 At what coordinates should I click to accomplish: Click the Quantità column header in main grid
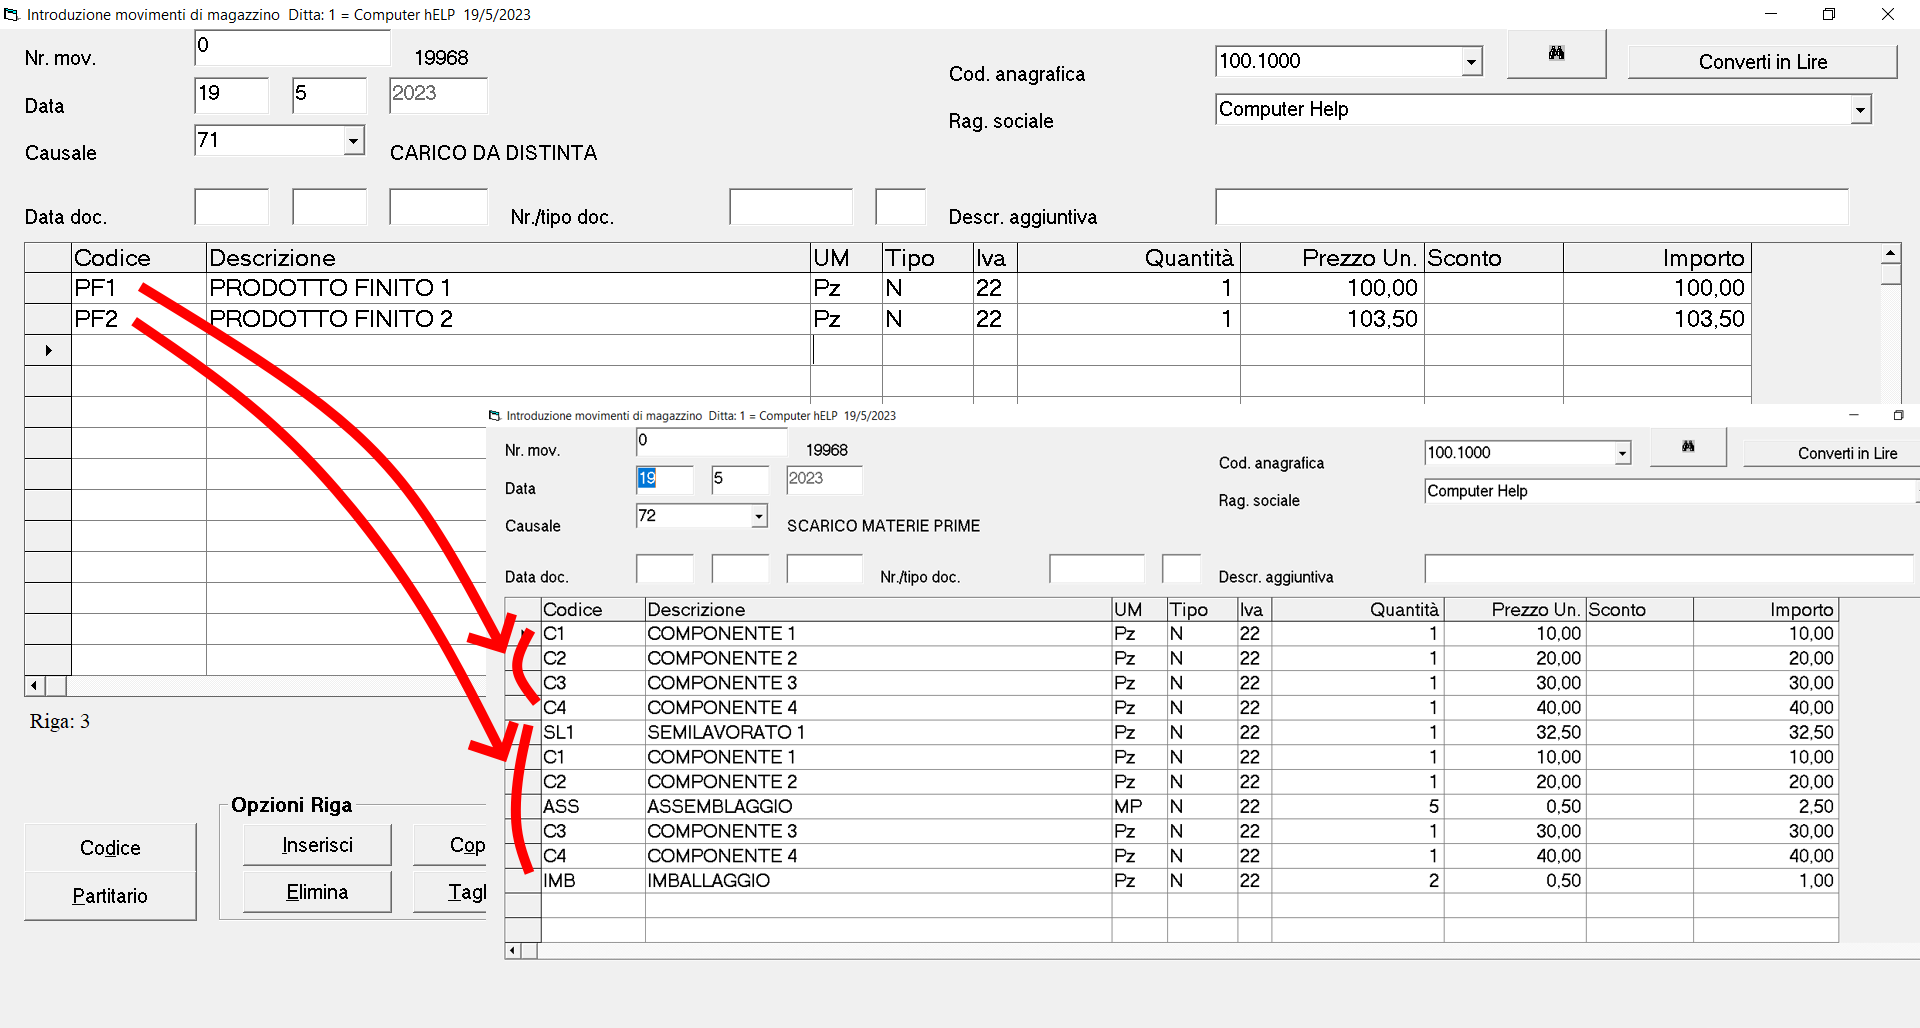point(1129,258)
